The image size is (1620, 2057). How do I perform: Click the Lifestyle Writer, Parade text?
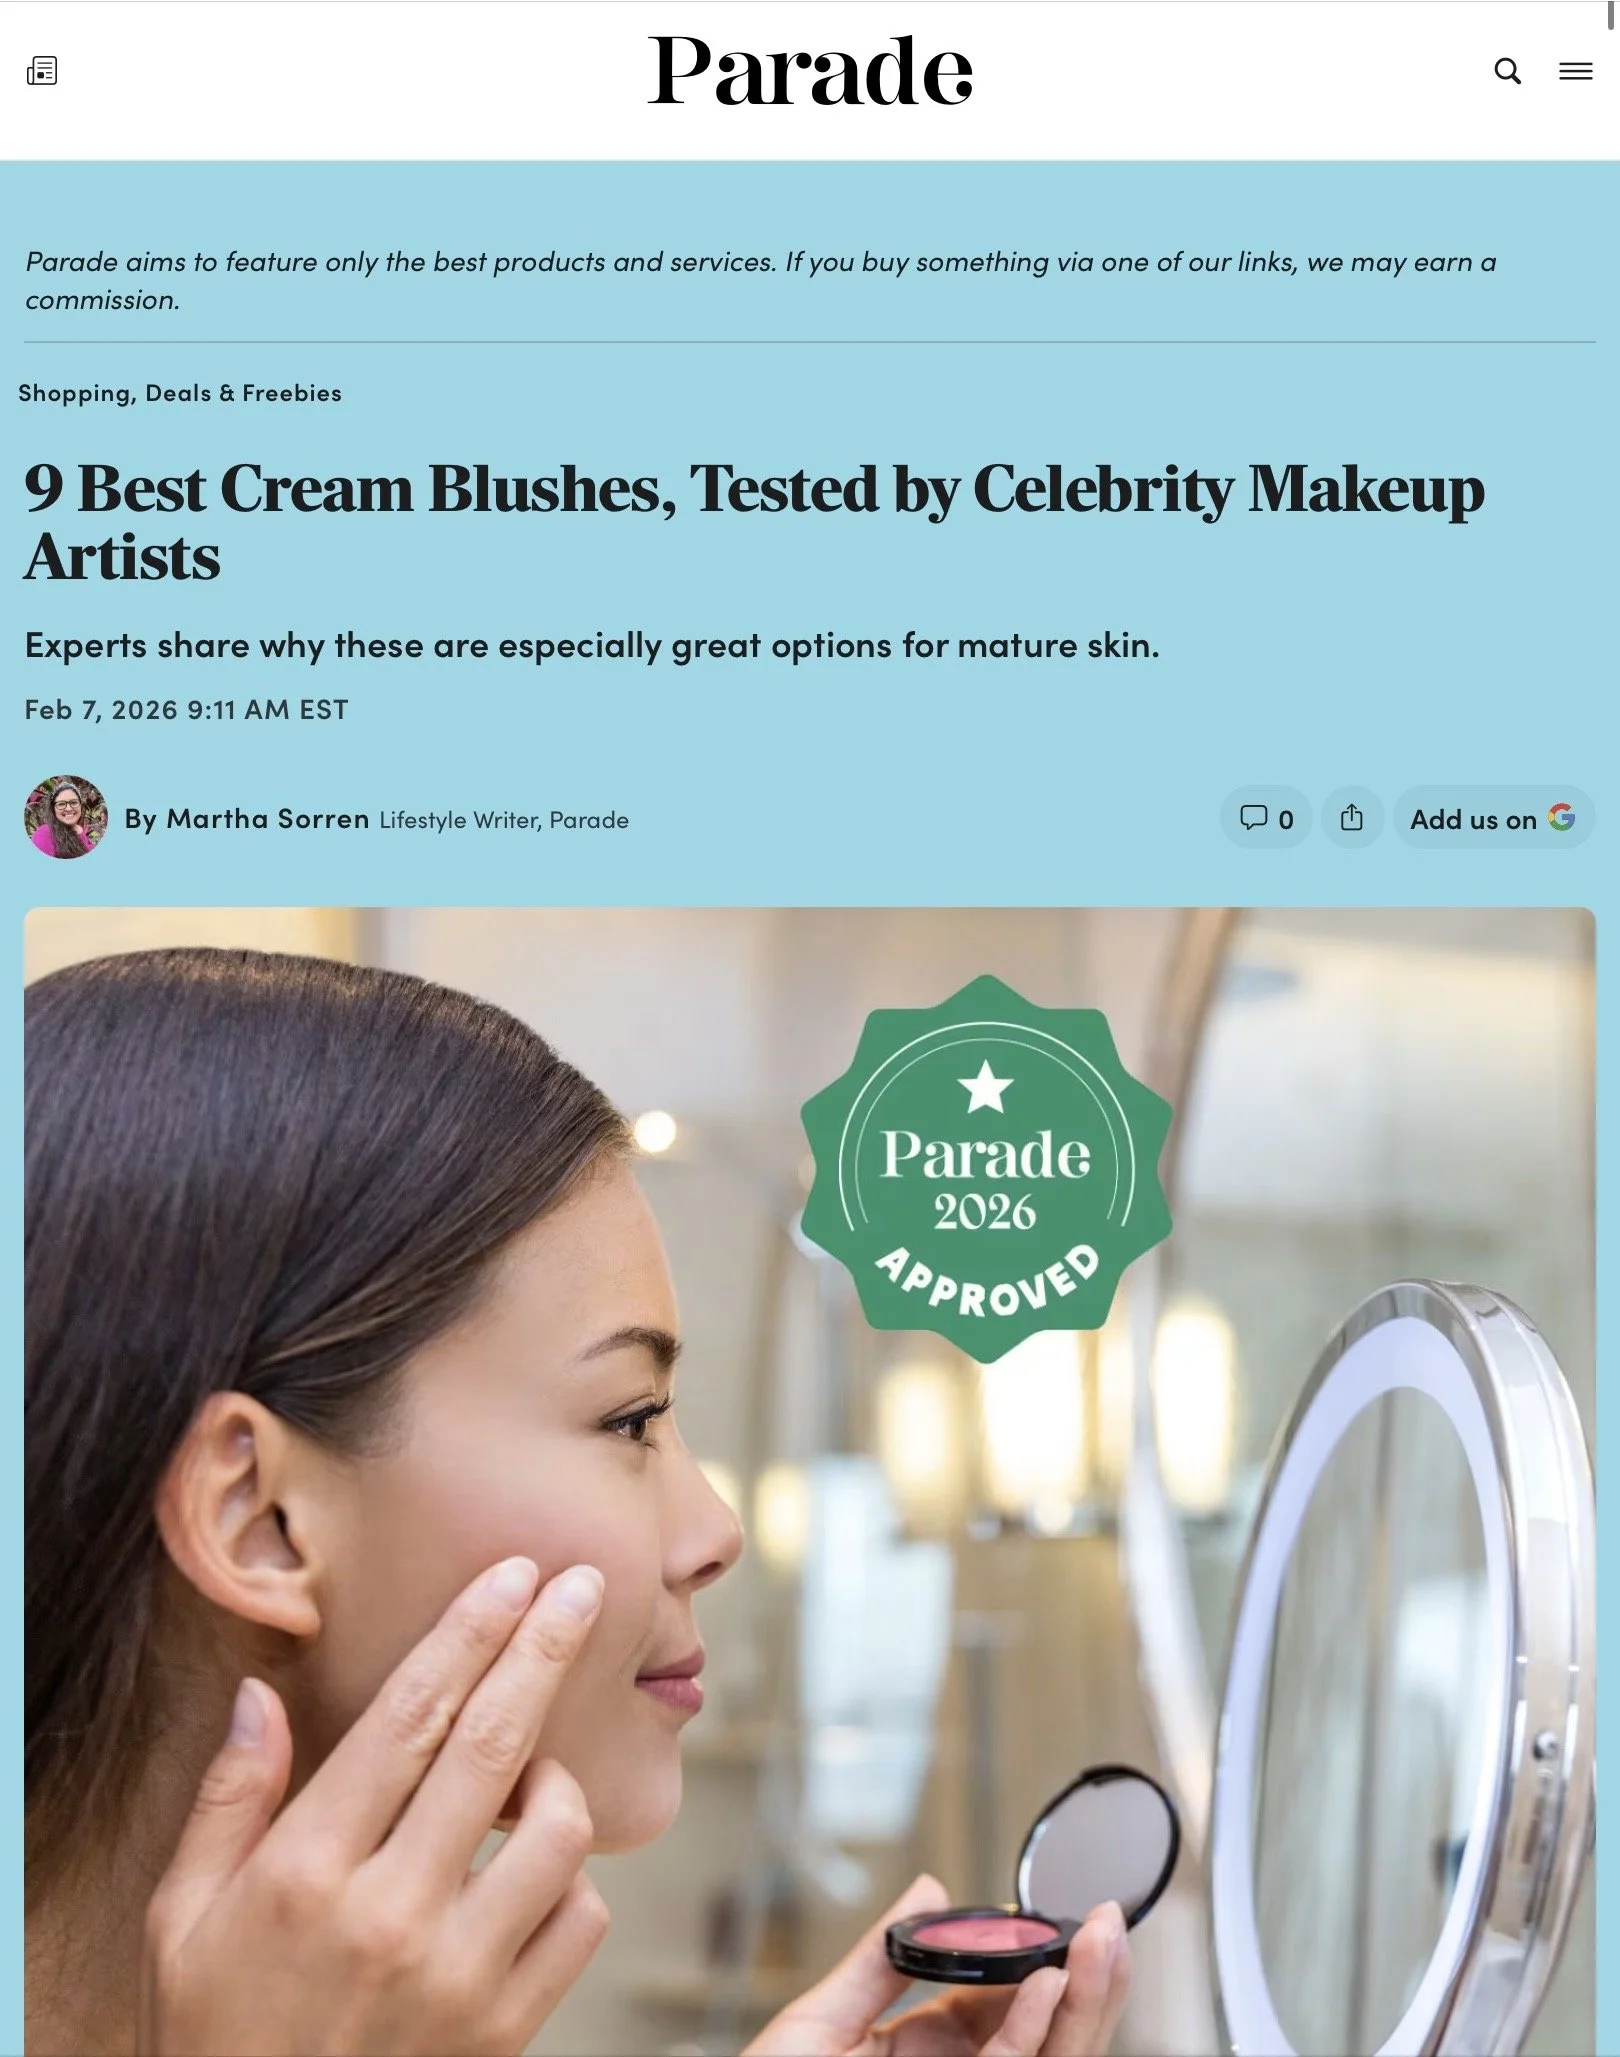tap(504, 820)
